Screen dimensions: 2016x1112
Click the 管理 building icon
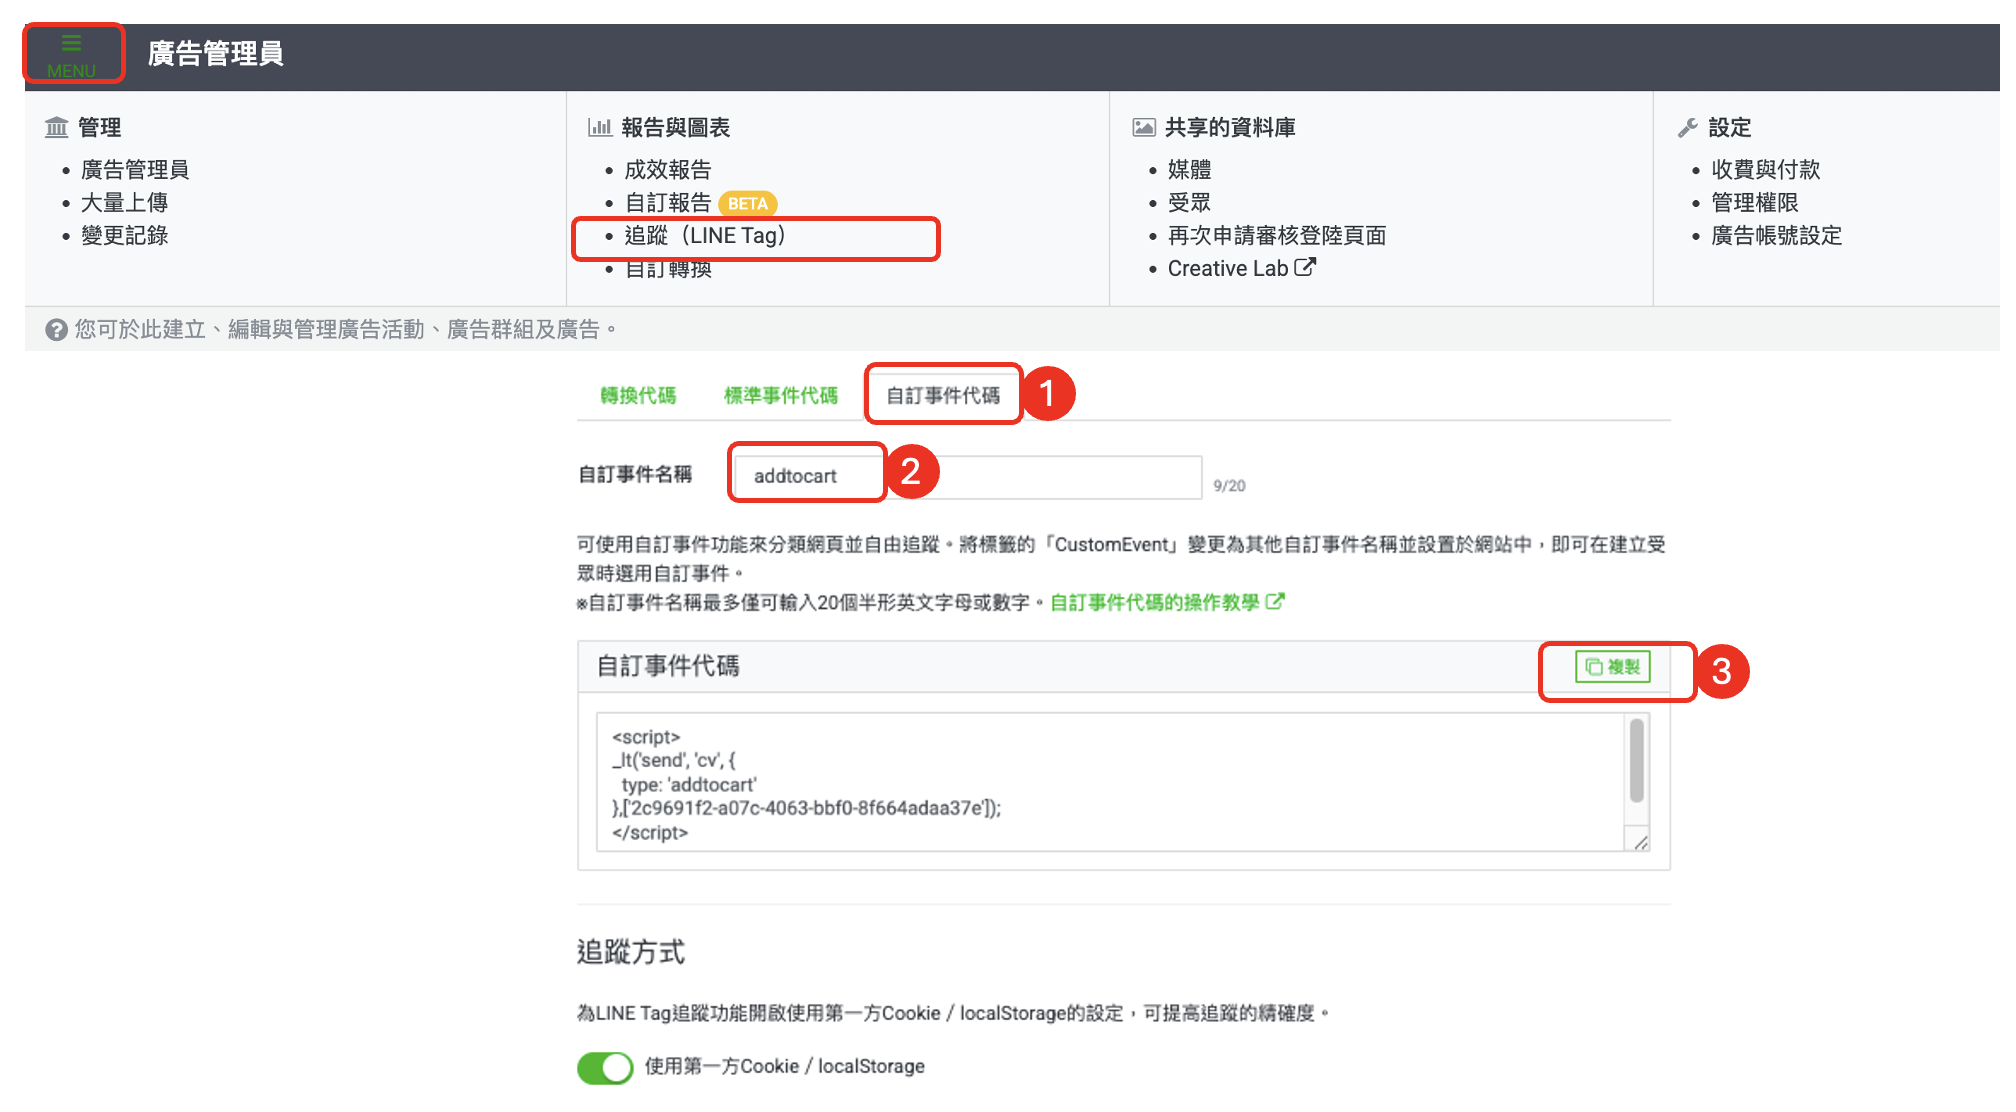(57, 127)
